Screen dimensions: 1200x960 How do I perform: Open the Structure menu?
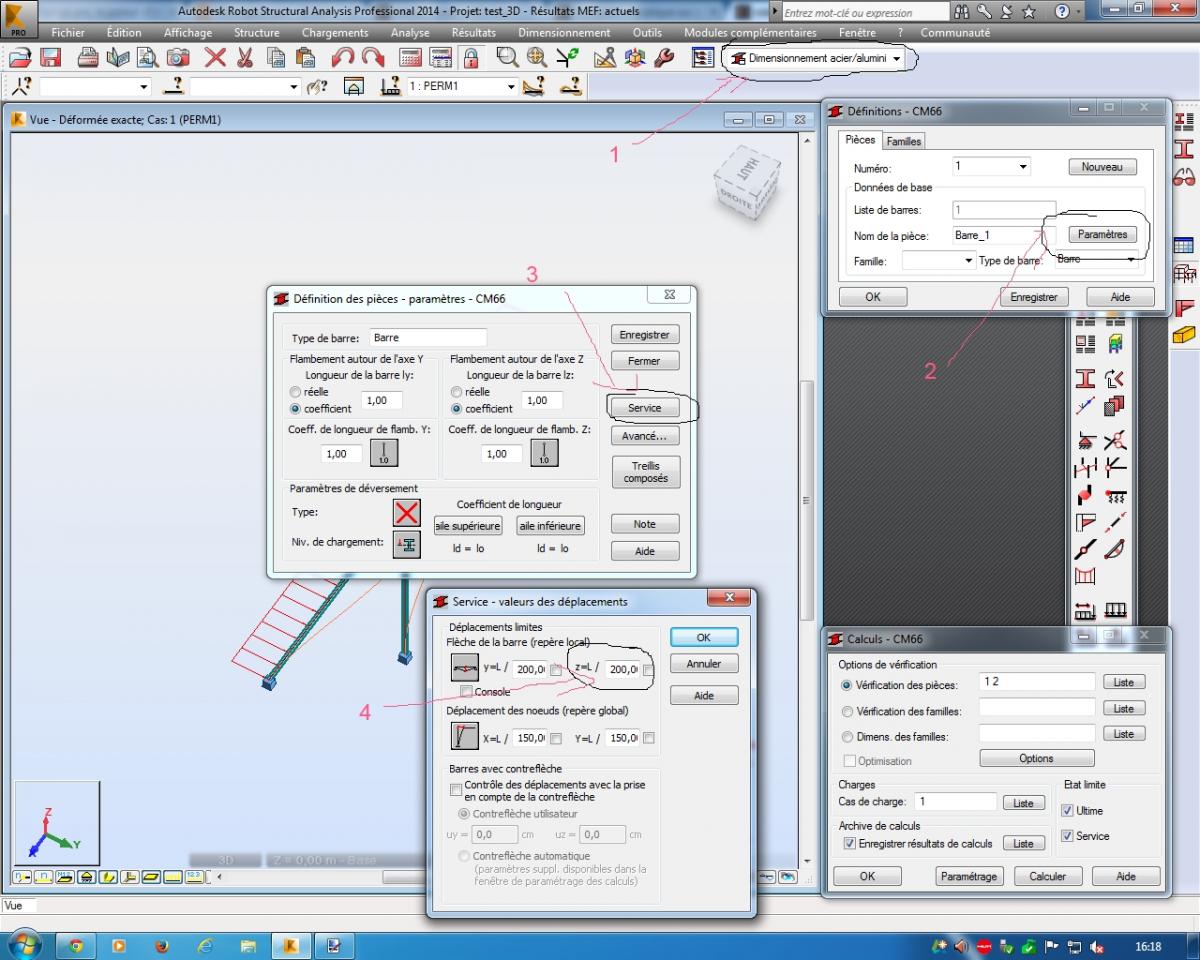(x=256, y=33)
